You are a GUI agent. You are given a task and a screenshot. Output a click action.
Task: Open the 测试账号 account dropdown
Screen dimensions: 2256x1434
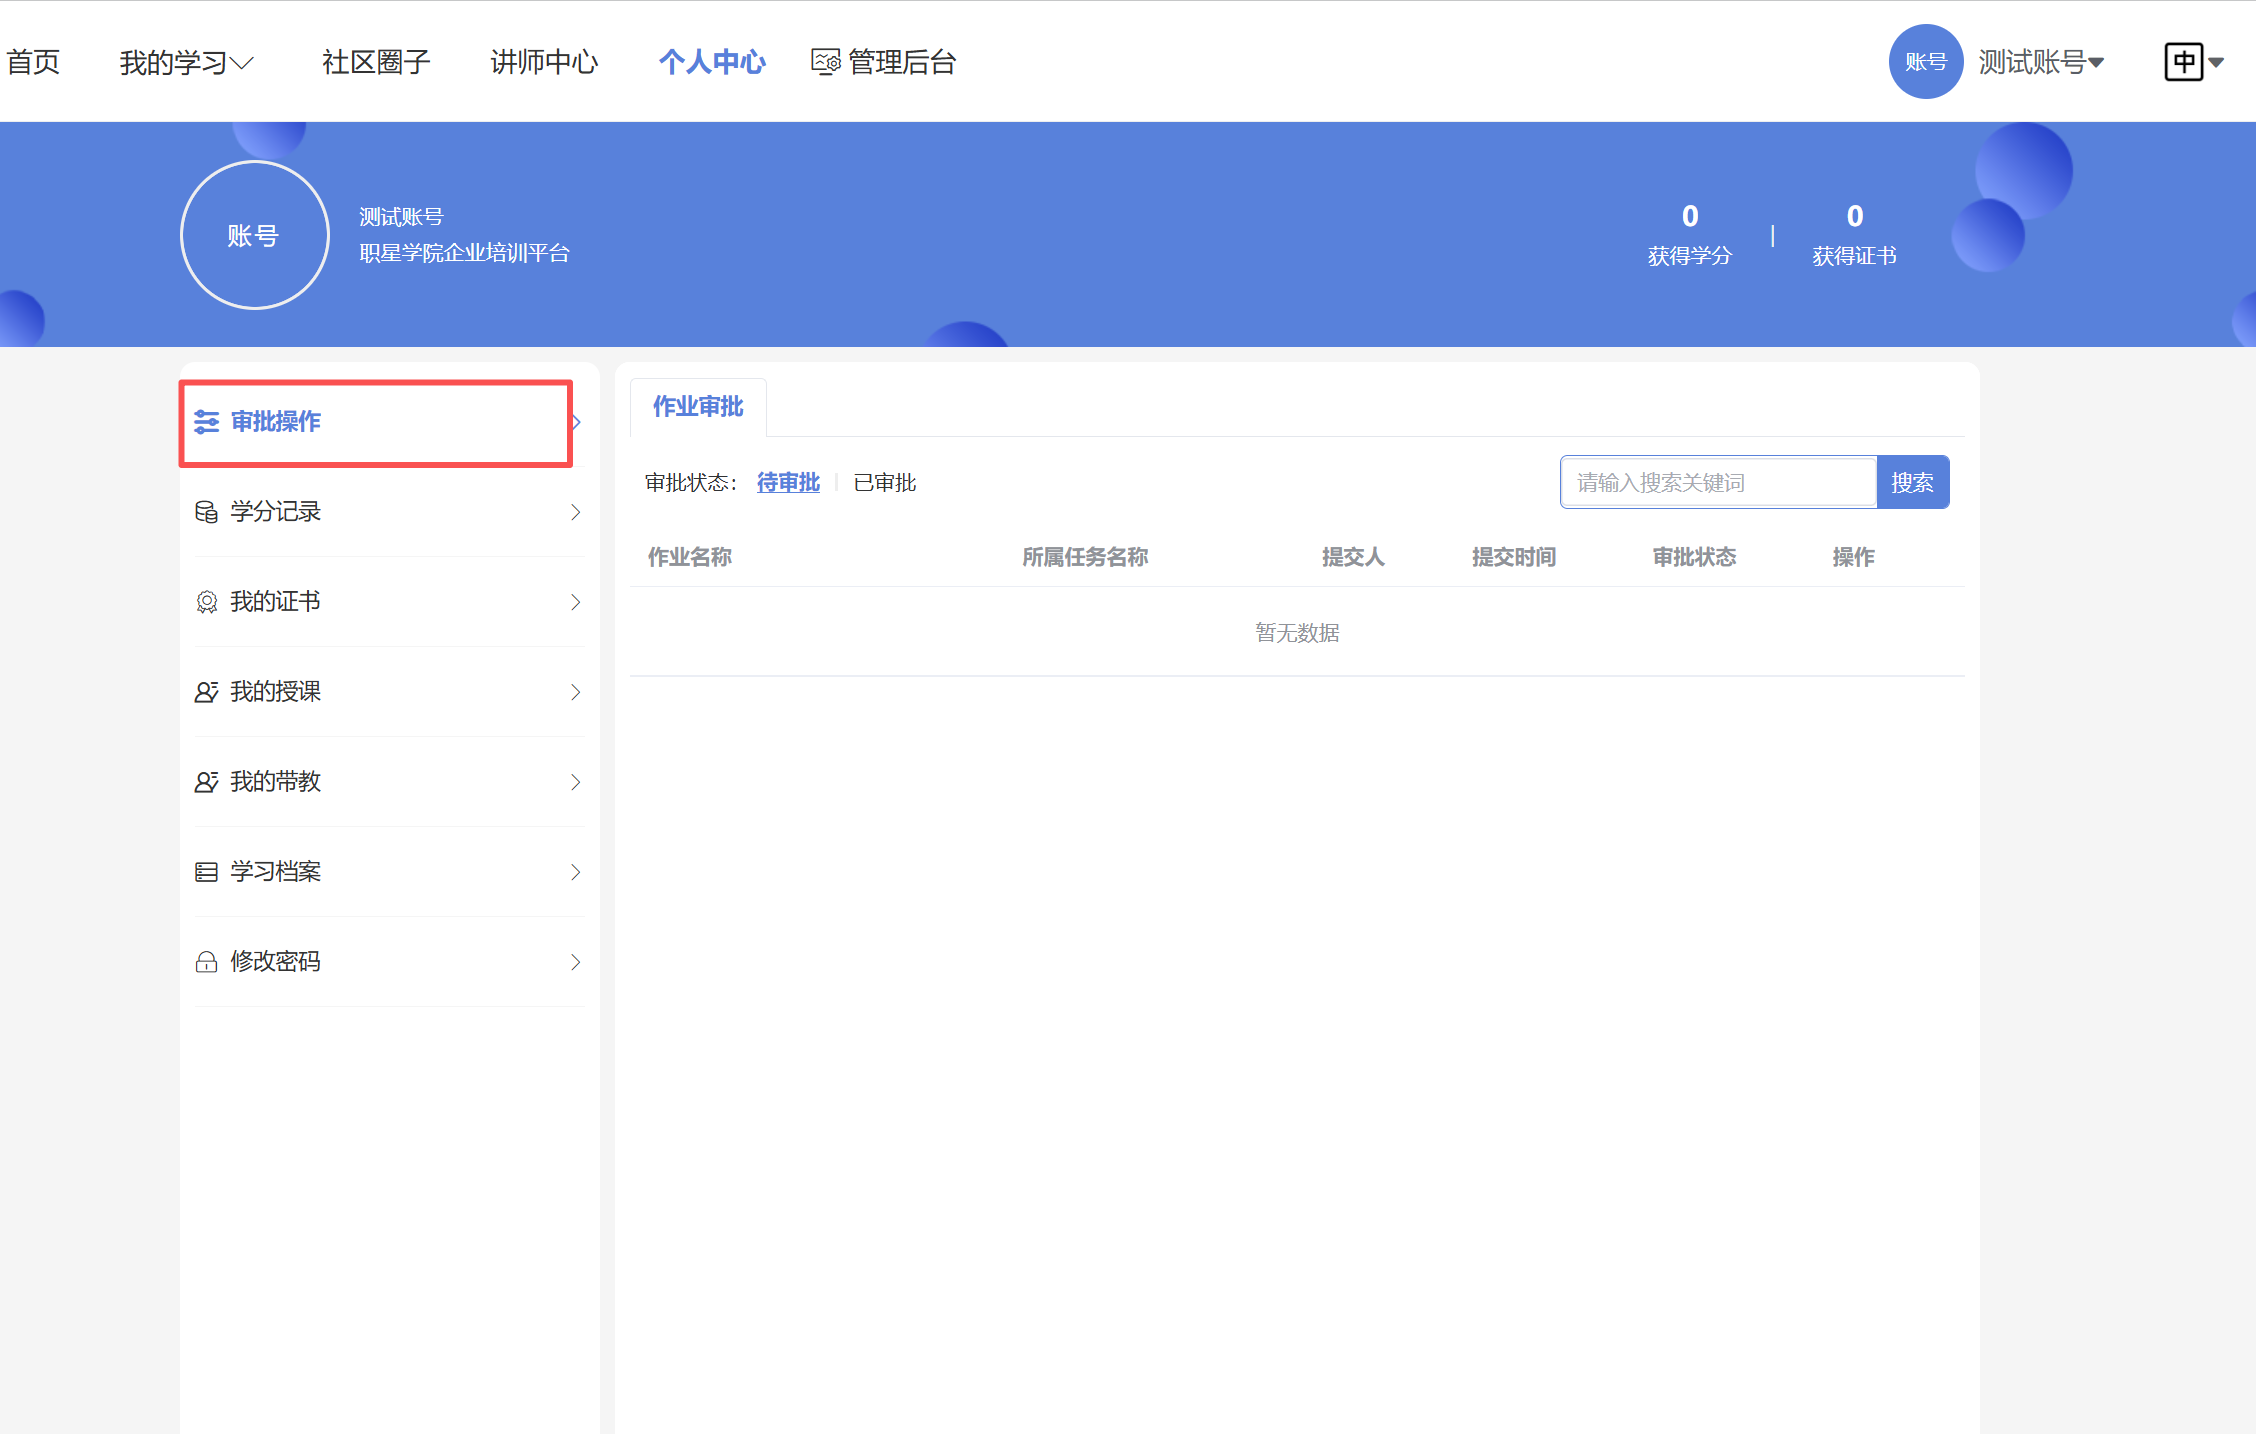point(2040,61)
